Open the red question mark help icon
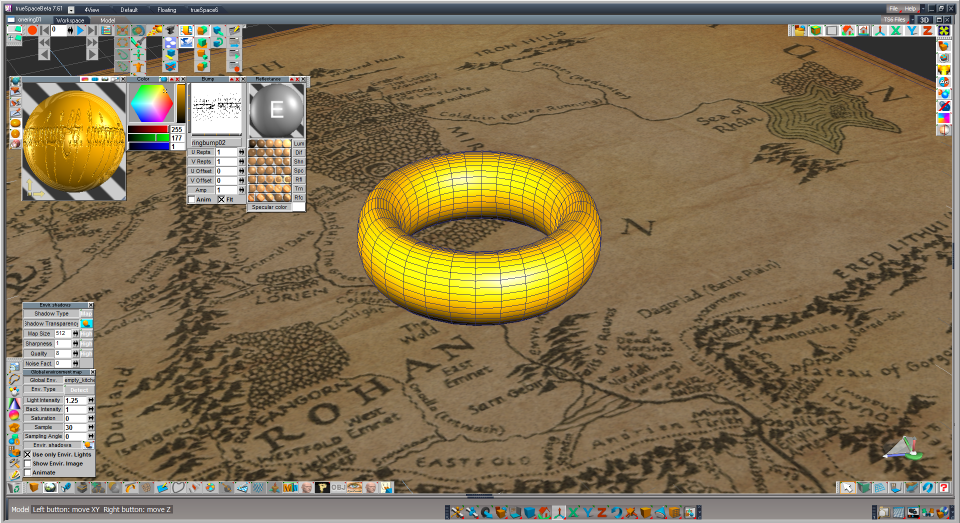Viewport: 960px width, 523px height. 943,487
